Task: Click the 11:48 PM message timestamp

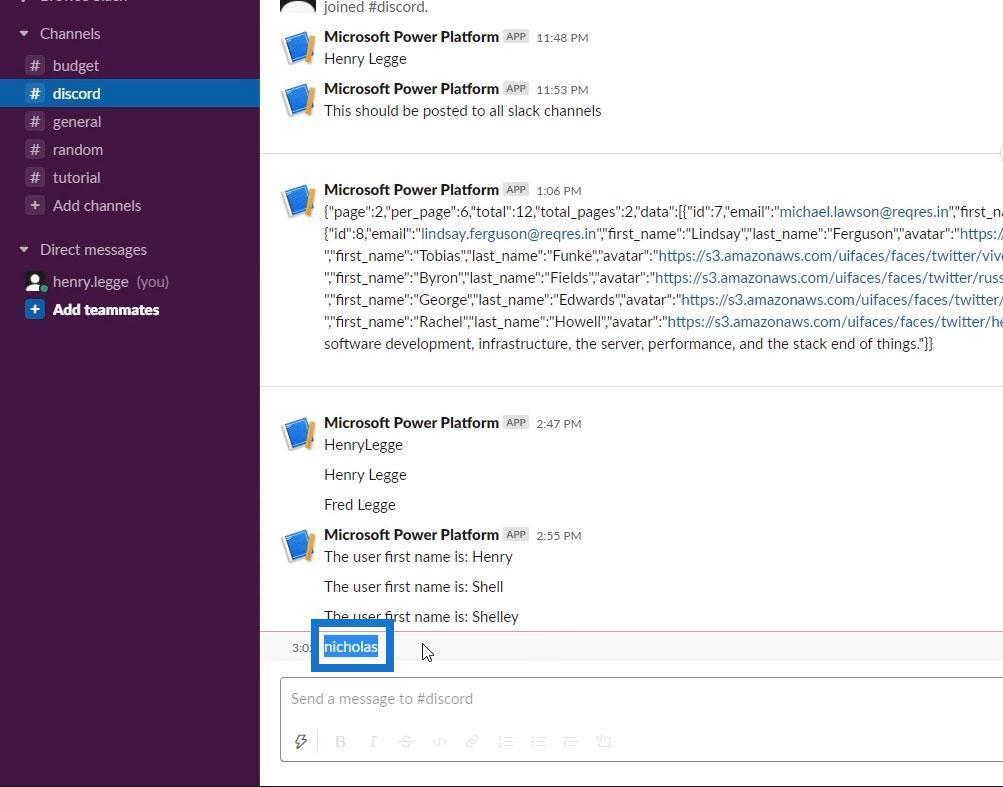Action: 562,38
